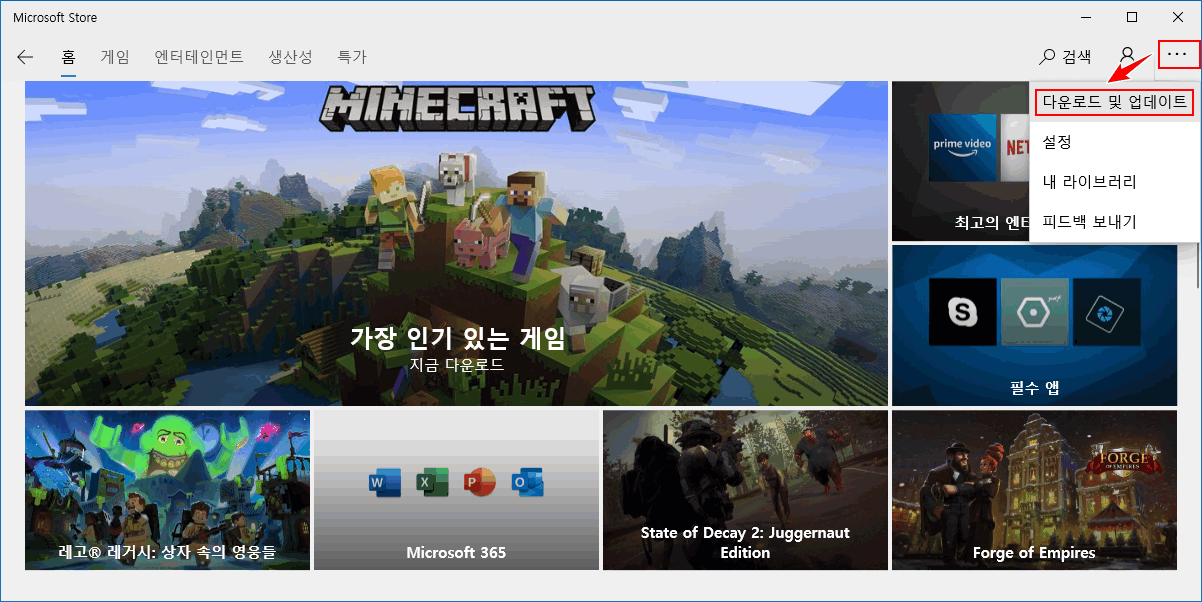Click the Skype app icon
Viewport: 1202px width, 602px height.
coord(963,312)
